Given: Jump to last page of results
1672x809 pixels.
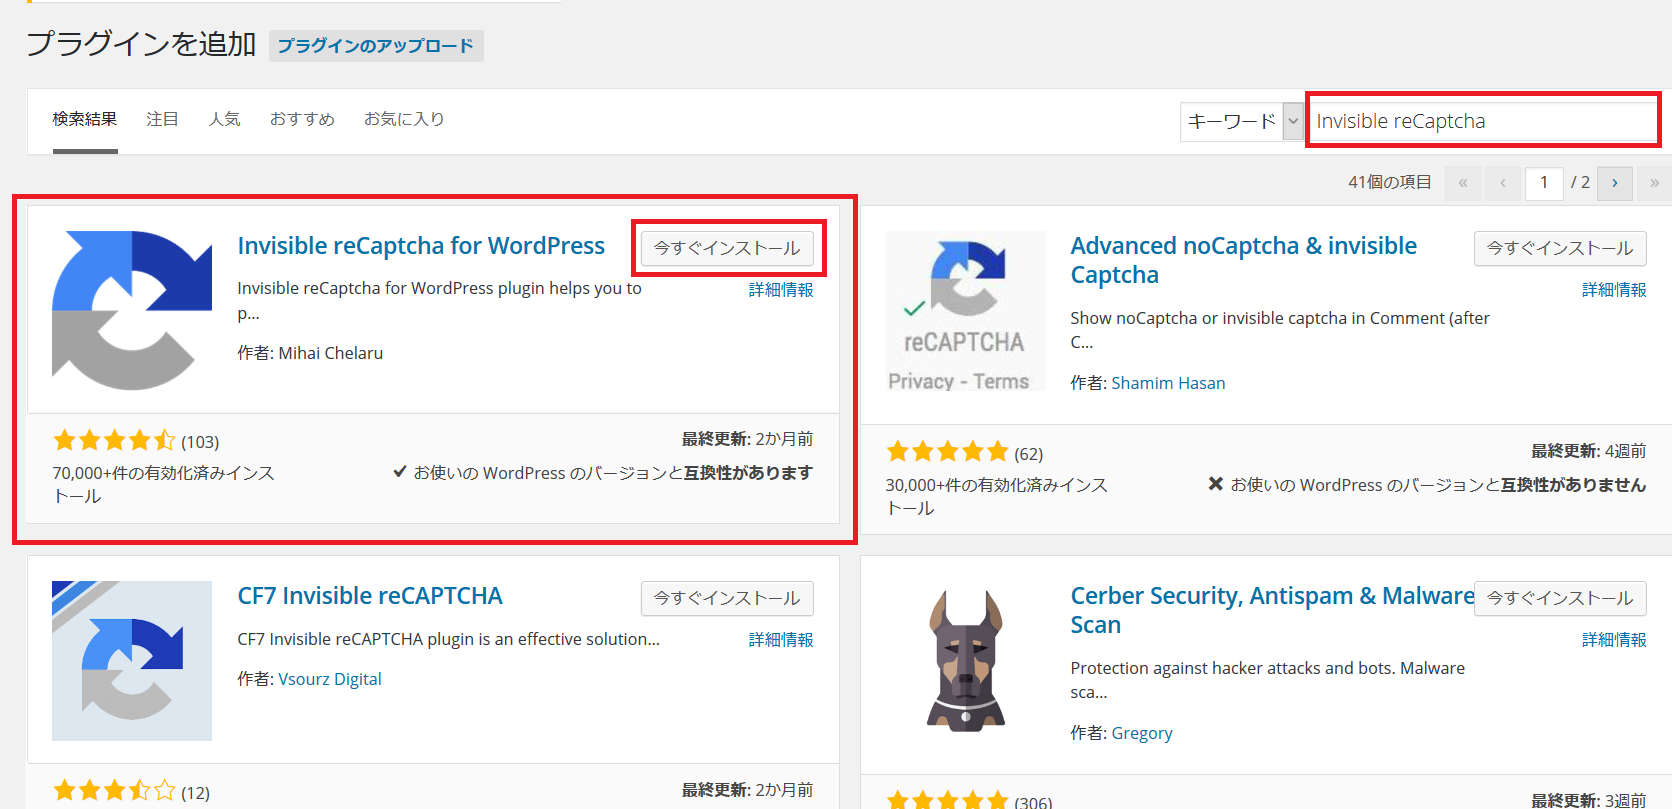Looking at the screenshot, I should [x=1654, y=183].
